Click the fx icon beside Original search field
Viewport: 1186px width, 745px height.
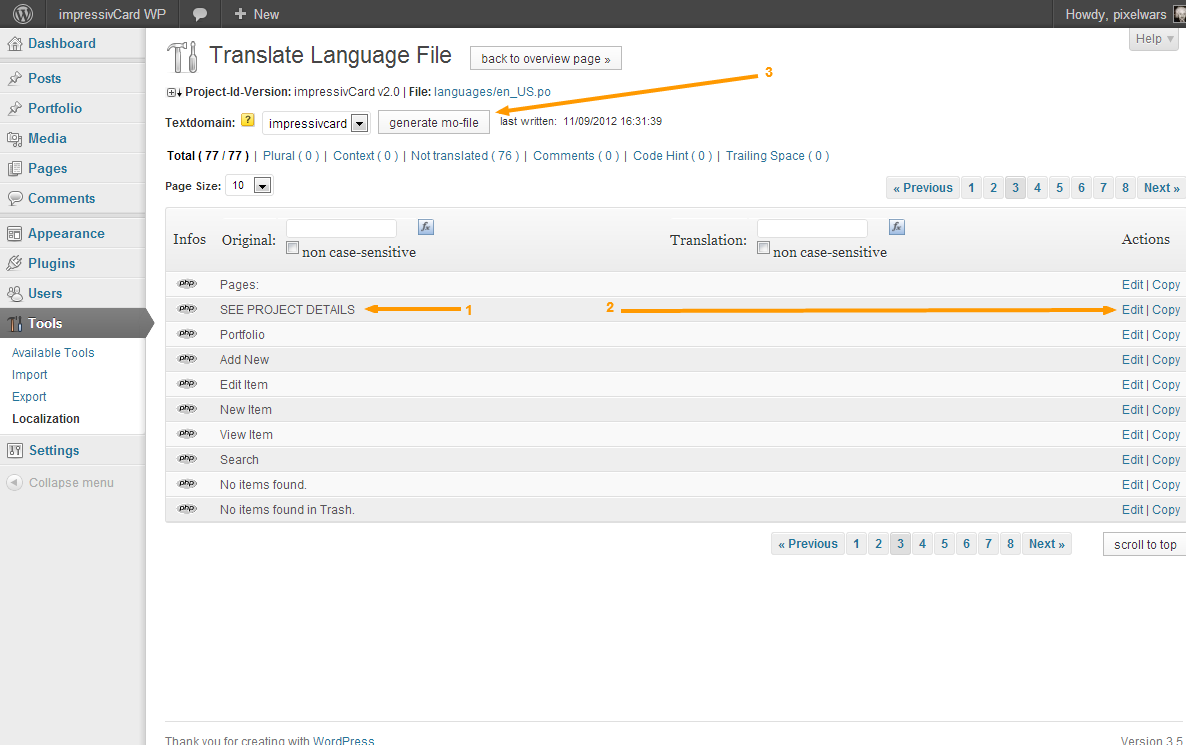point(425,227)
